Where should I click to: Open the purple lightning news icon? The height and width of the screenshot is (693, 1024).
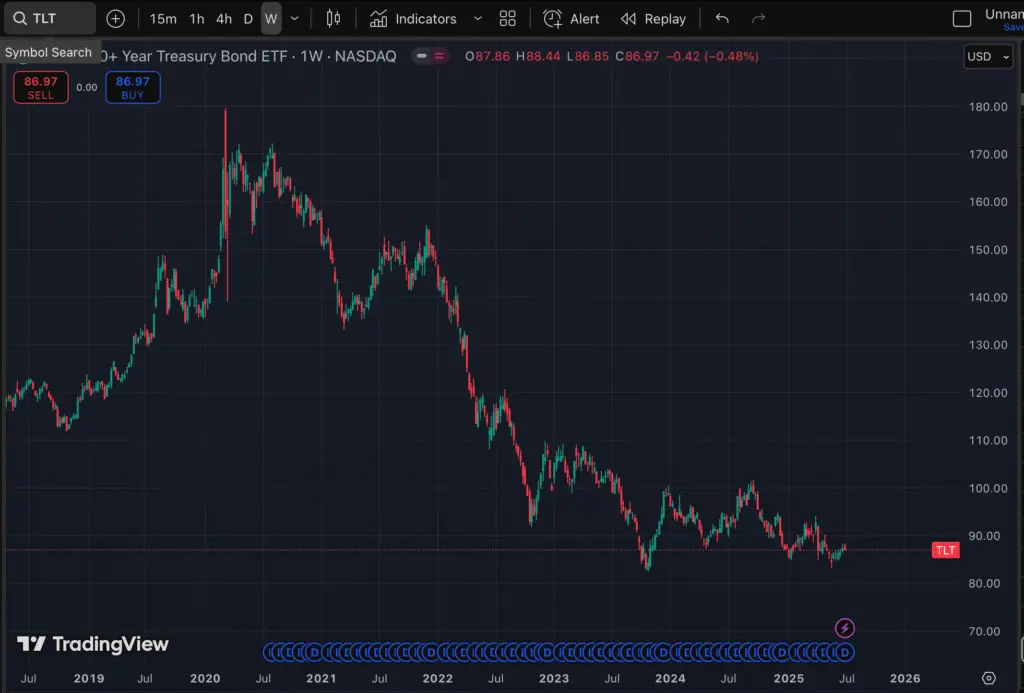point(845,628)
